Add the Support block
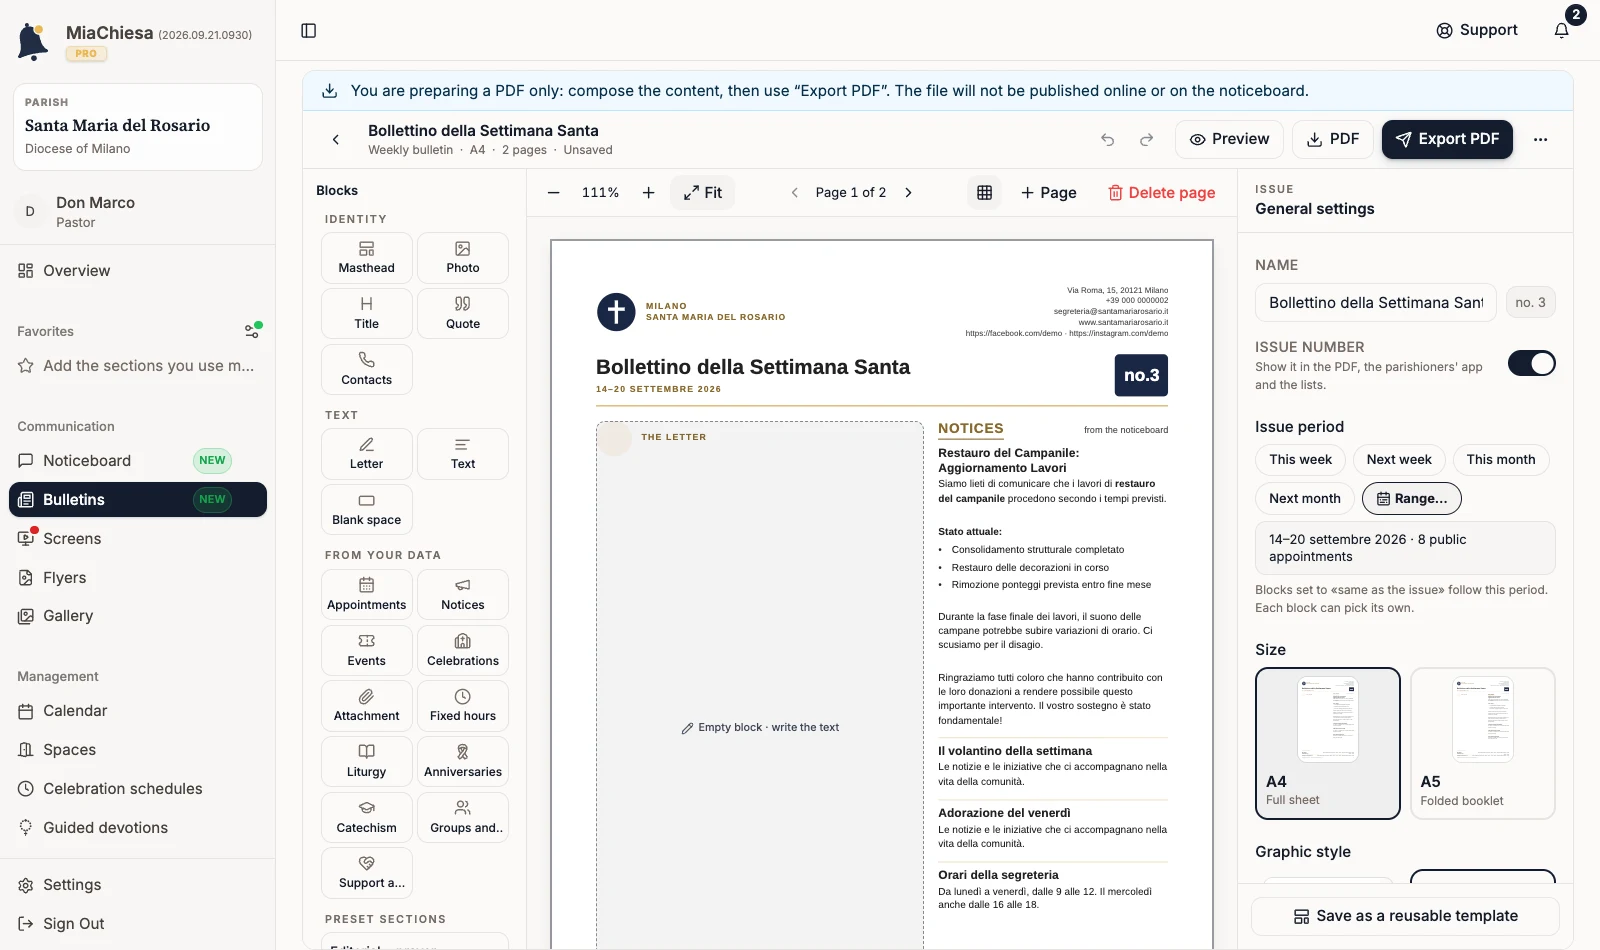 tap(367, 873)
